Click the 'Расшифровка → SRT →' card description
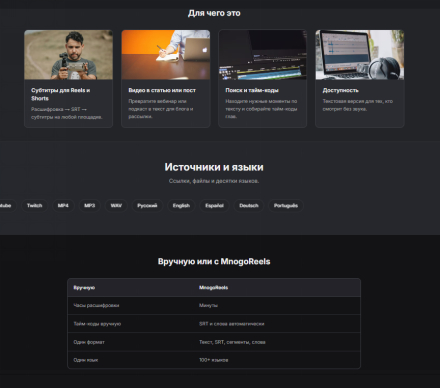This screenshot has height=388, width=440. click(x=67, y=113)
